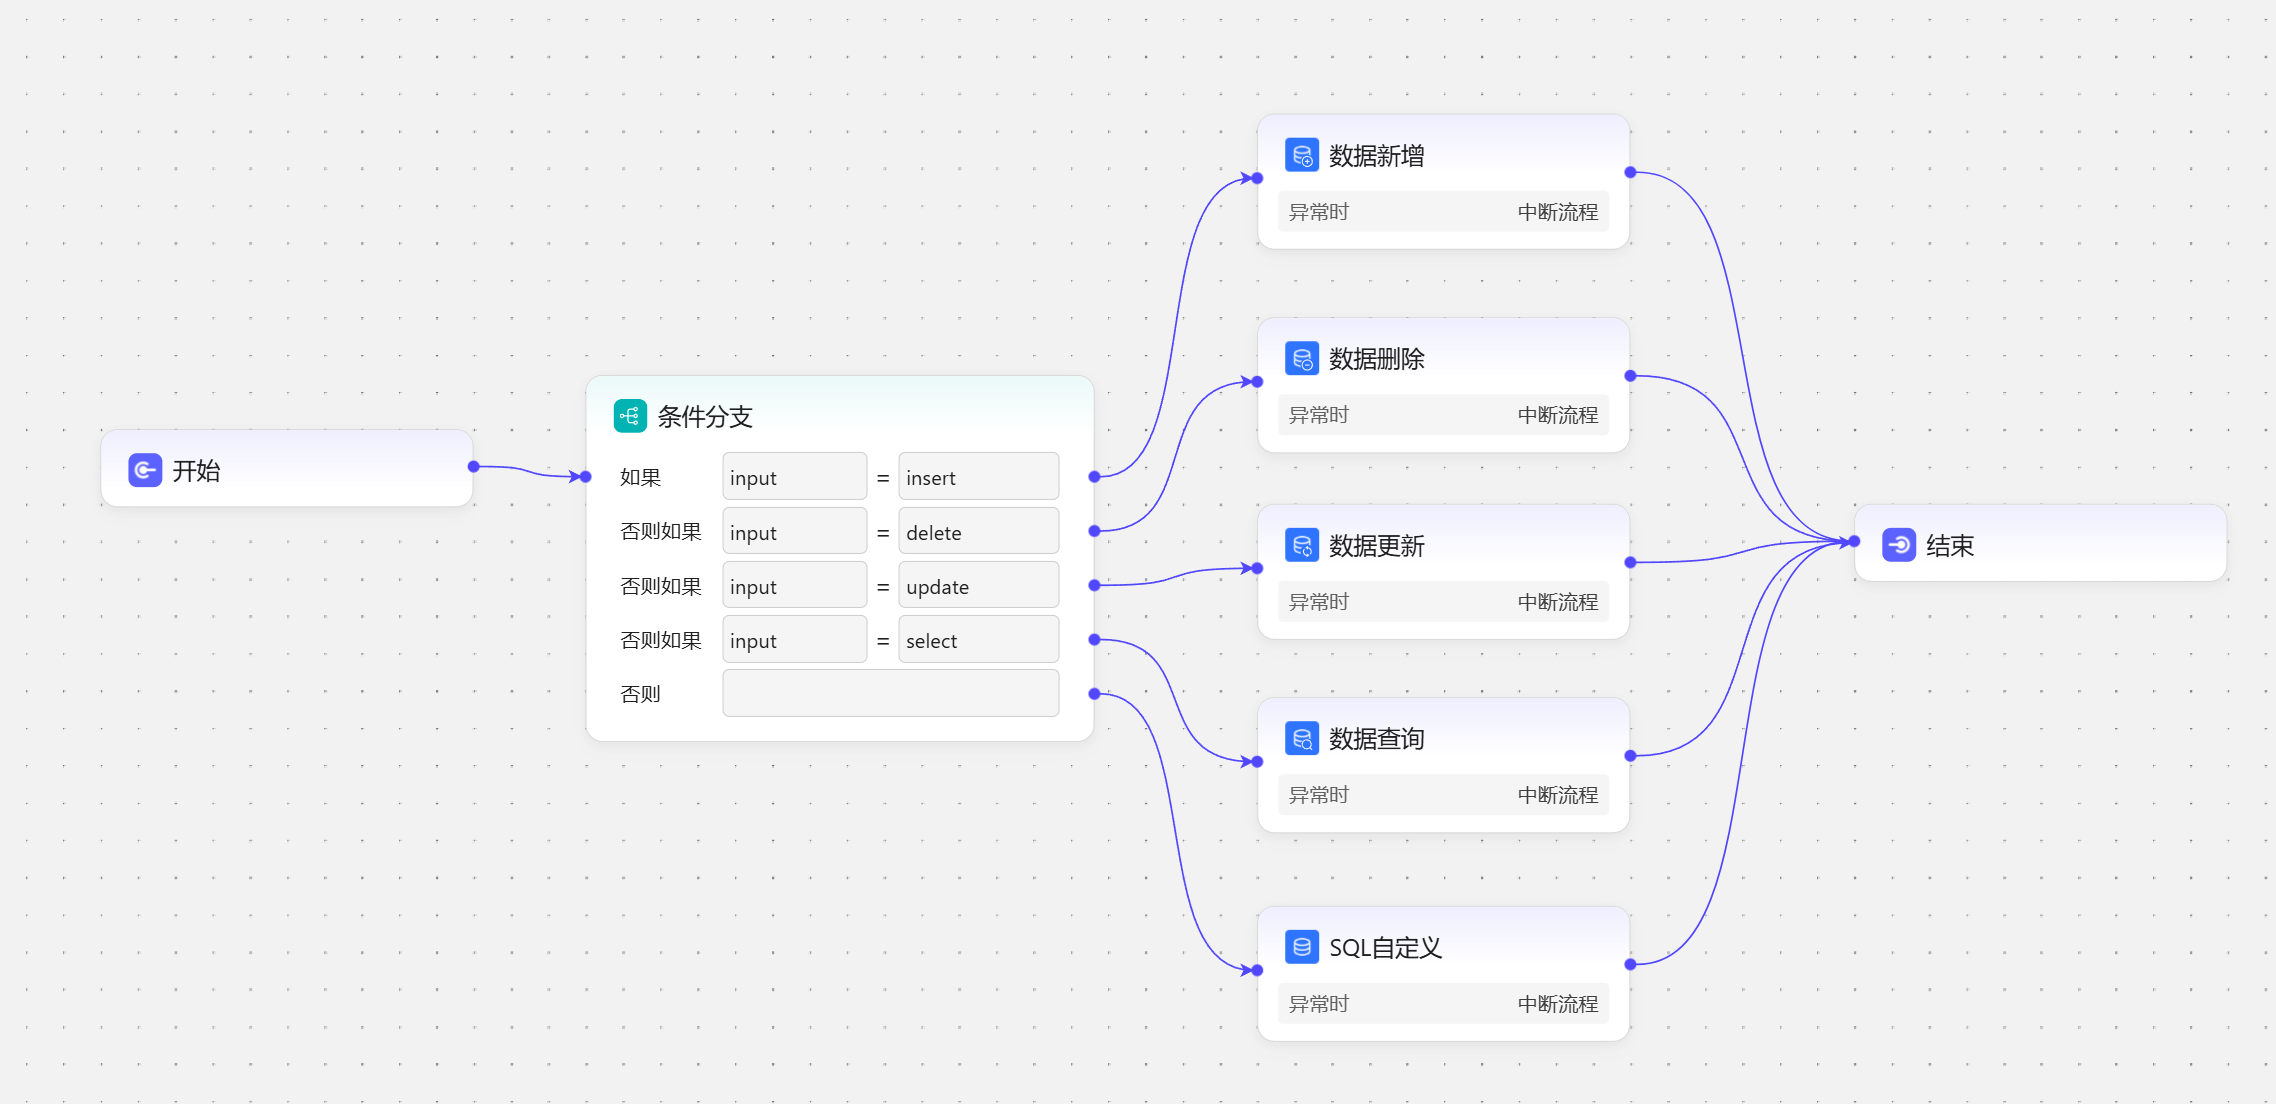The height and width of the screenshot is (1104, 2276).
Task: Click the data delete node icon
Action: 1301,358
